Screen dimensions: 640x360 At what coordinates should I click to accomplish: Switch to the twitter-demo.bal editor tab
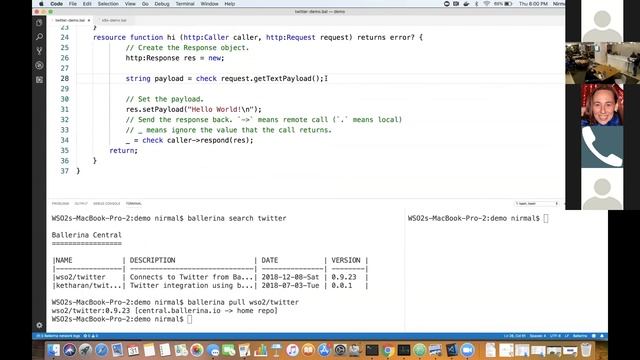tap(70, 20)
